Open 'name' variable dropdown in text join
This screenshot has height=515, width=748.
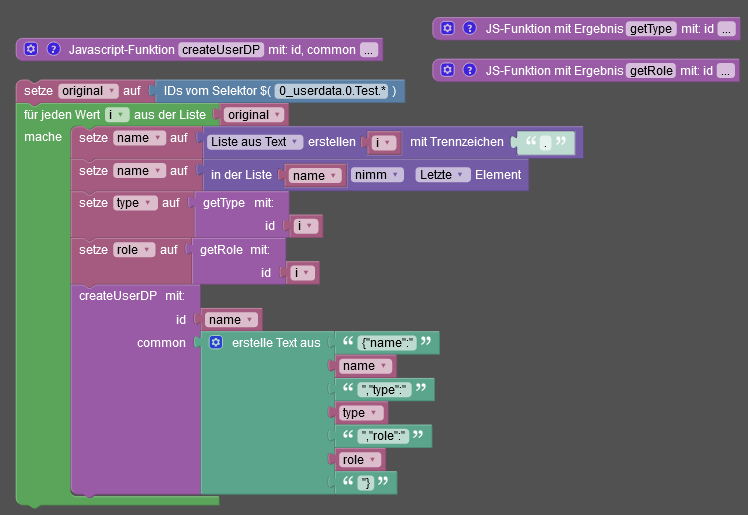(365, 366)
